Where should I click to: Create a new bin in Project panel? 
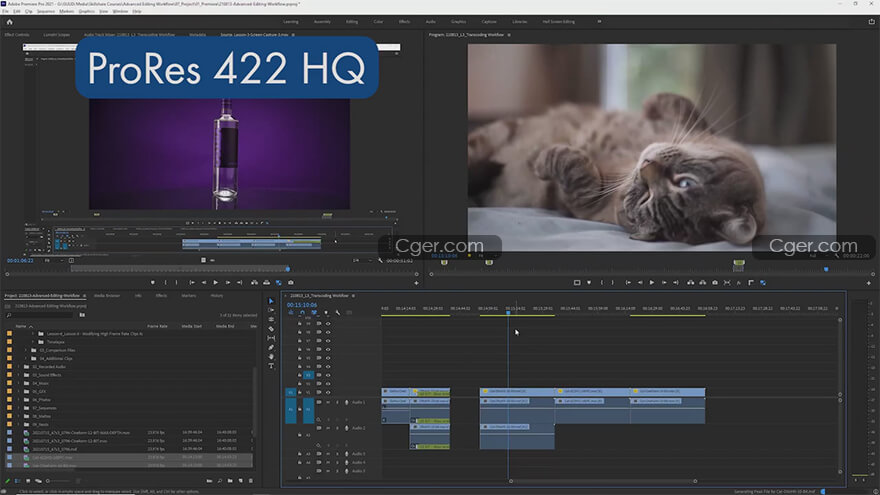coord(230,481)
